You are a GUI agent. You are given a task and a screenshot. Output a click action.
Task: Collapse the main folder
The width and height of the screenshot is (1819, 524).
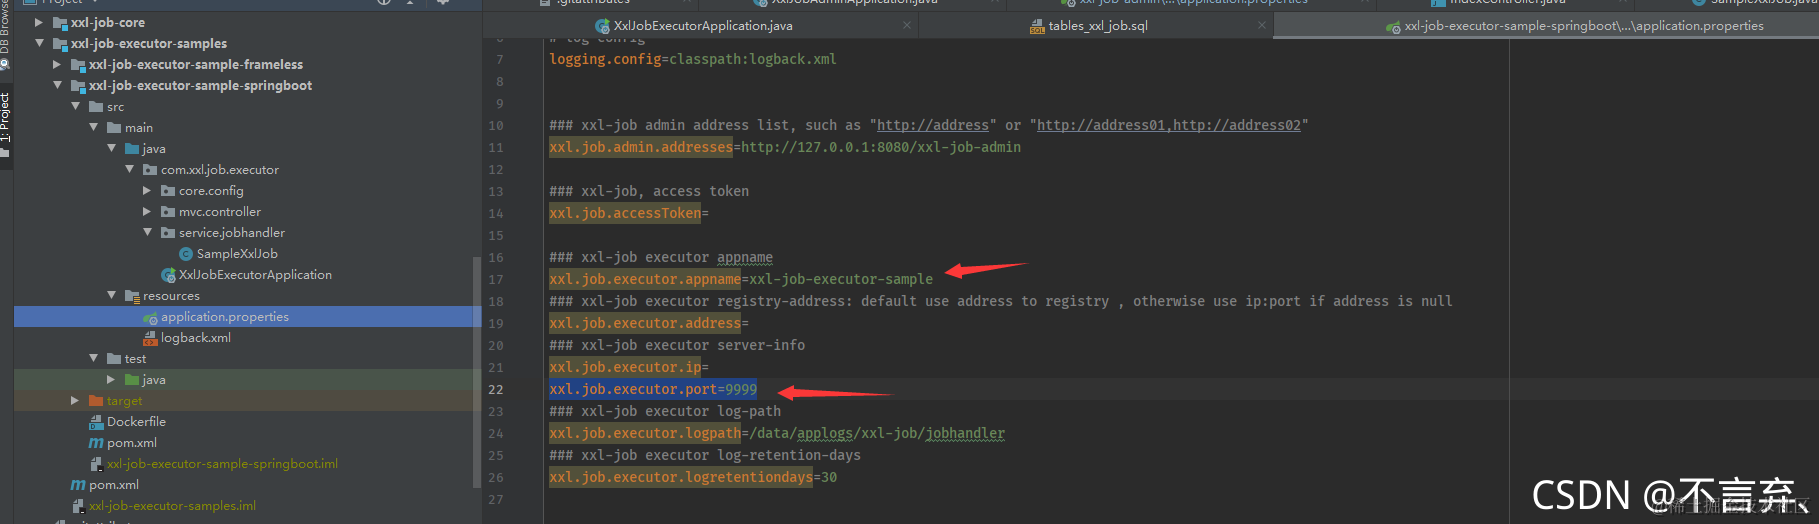point(93,127)
